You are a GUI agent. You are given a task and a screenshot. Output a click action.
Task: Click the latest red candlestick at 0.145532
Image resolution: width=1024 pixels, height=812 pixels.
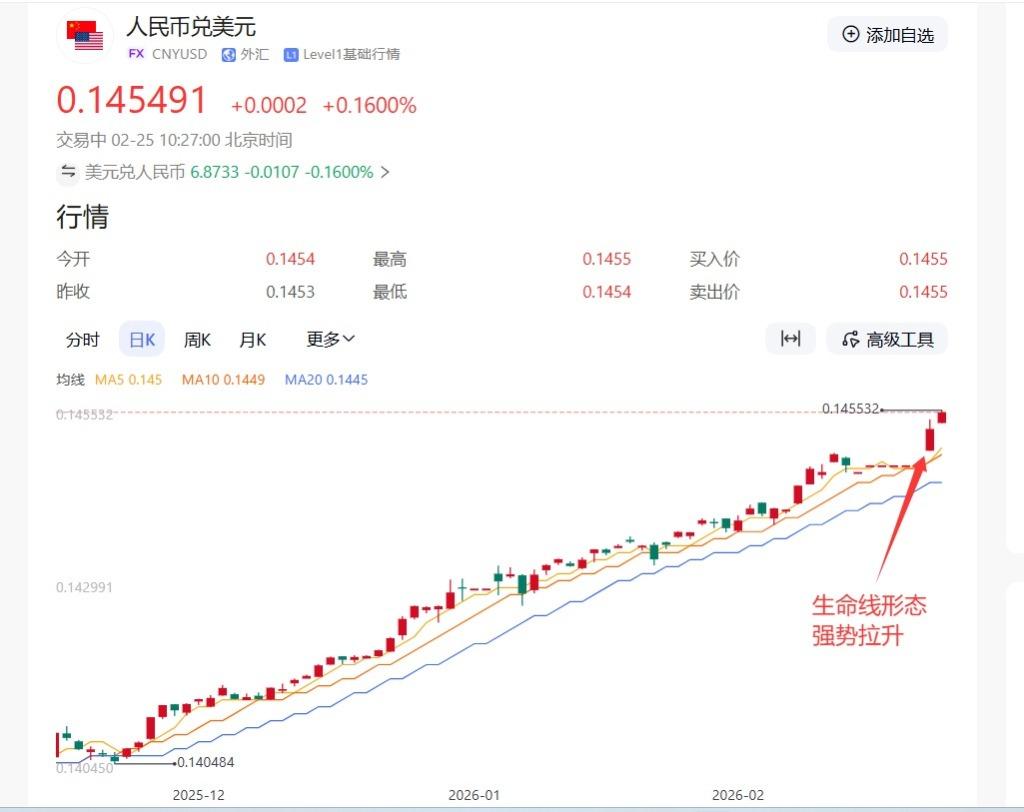coord(942,417)
